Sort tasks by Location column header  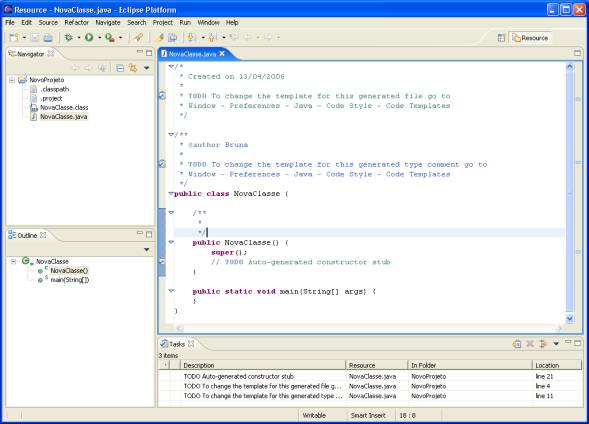pyautogui.click(x=557, y=365)
